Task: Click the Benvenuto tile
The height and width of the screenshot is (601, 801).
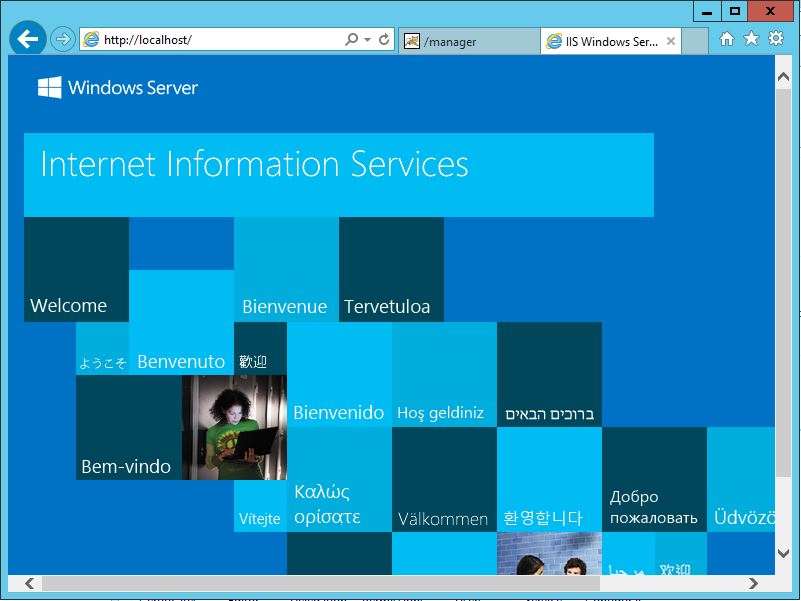Action: [x=181, y=322]
